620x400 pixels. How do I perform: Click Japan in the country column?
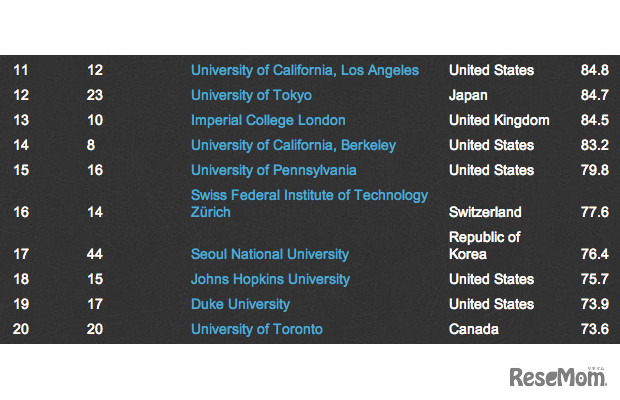[x=468, y=95]
